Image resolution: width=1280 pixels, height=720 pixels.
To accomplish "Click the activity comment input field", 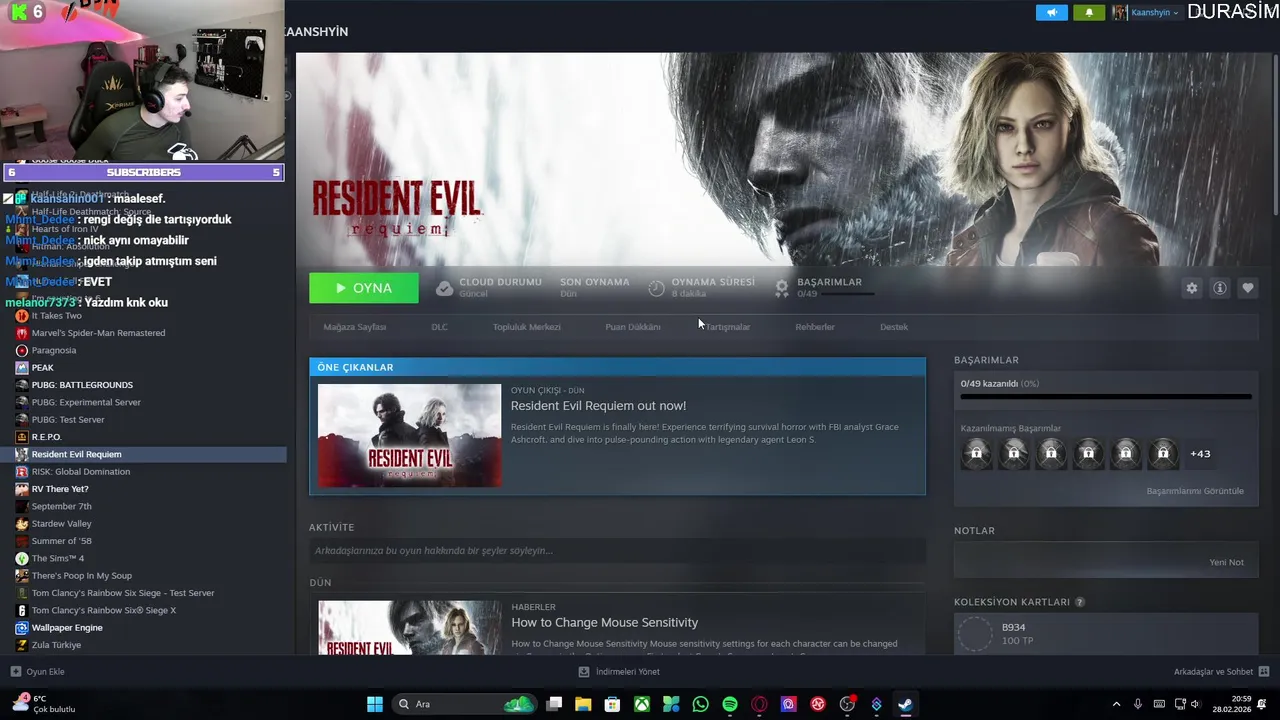I will pyautogui.click(x=617, y=551).
